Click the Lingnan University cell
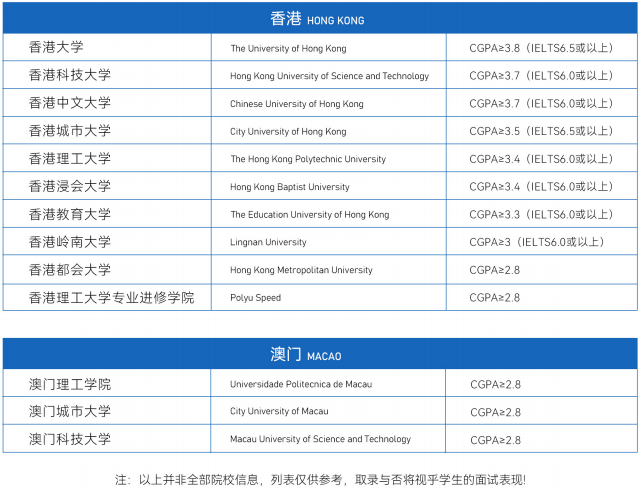641x491 pixels. coord(268,242)
